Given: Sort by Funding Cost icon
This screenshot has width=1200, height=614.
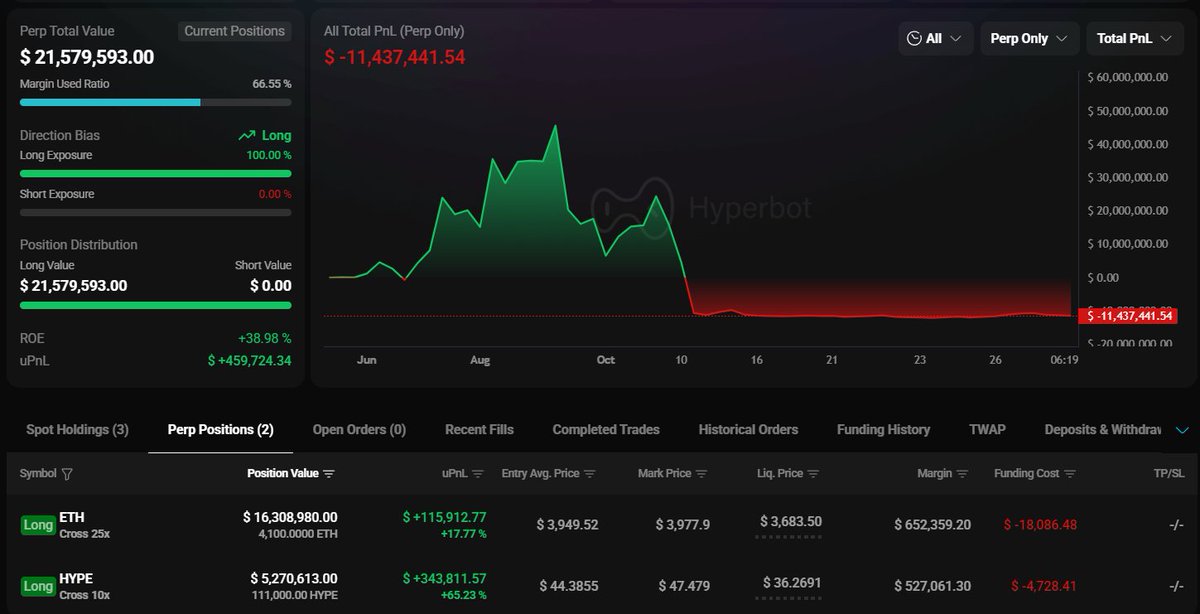Looking at the screenshot, I should [x=1070, y=474].
